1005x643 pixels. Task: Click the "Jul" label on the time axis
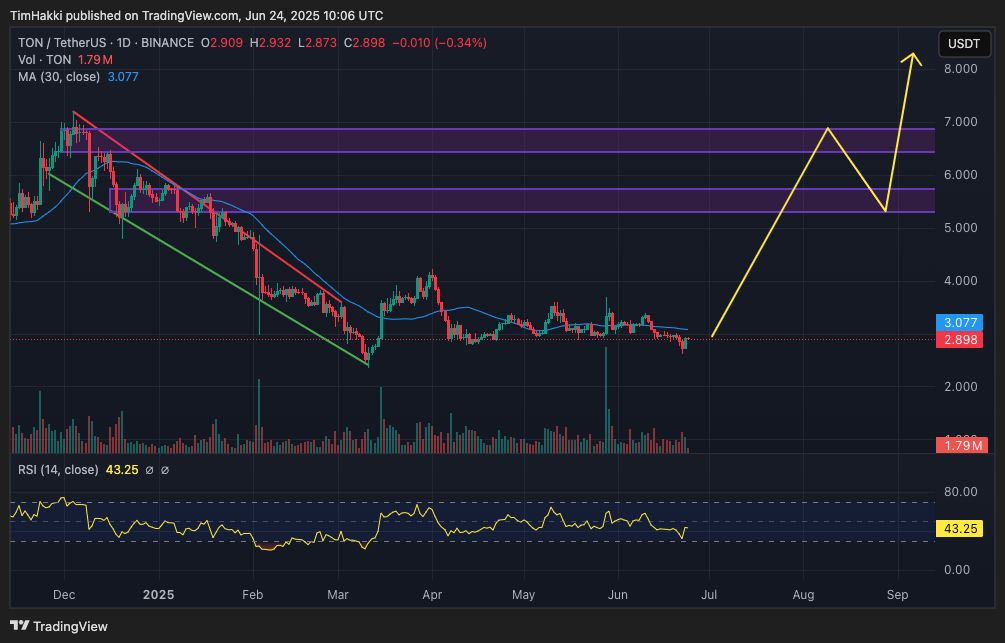click(709, 595)
